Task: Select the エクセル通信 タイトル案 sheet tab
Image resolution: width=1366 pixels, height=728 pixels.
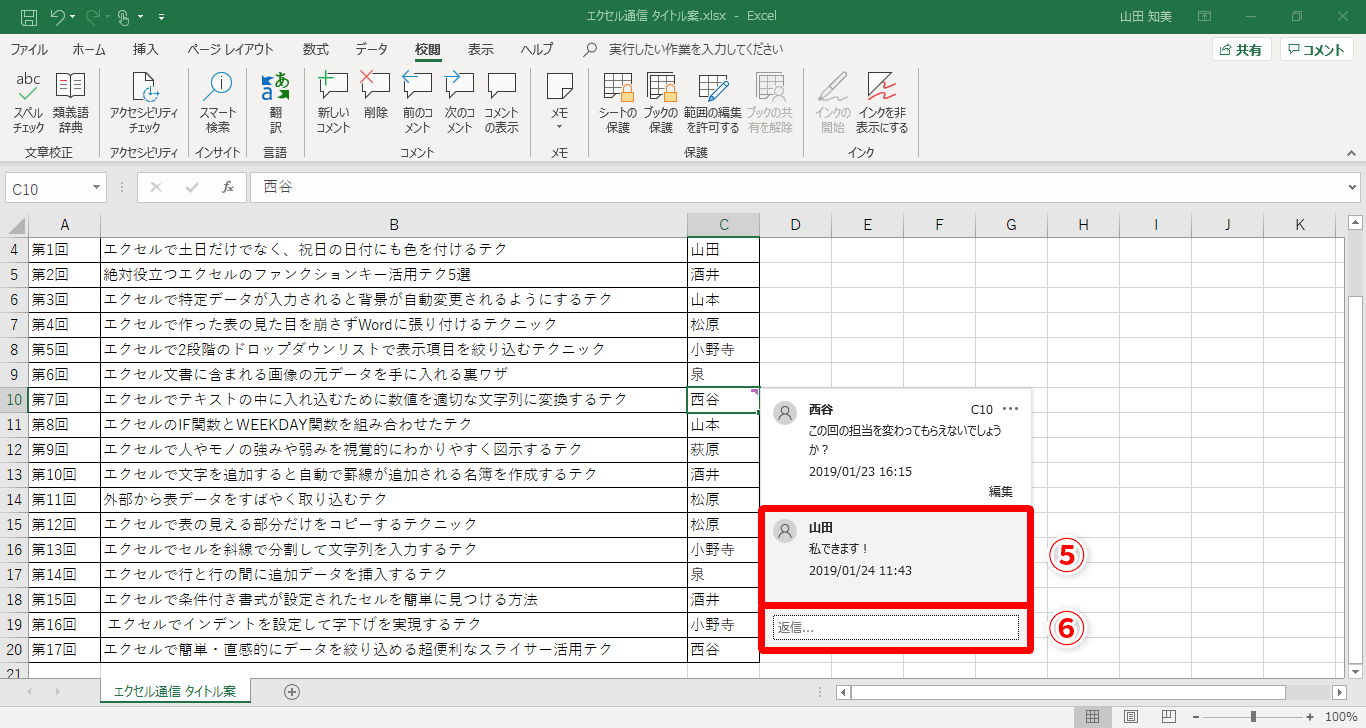Action: point(175,691)
